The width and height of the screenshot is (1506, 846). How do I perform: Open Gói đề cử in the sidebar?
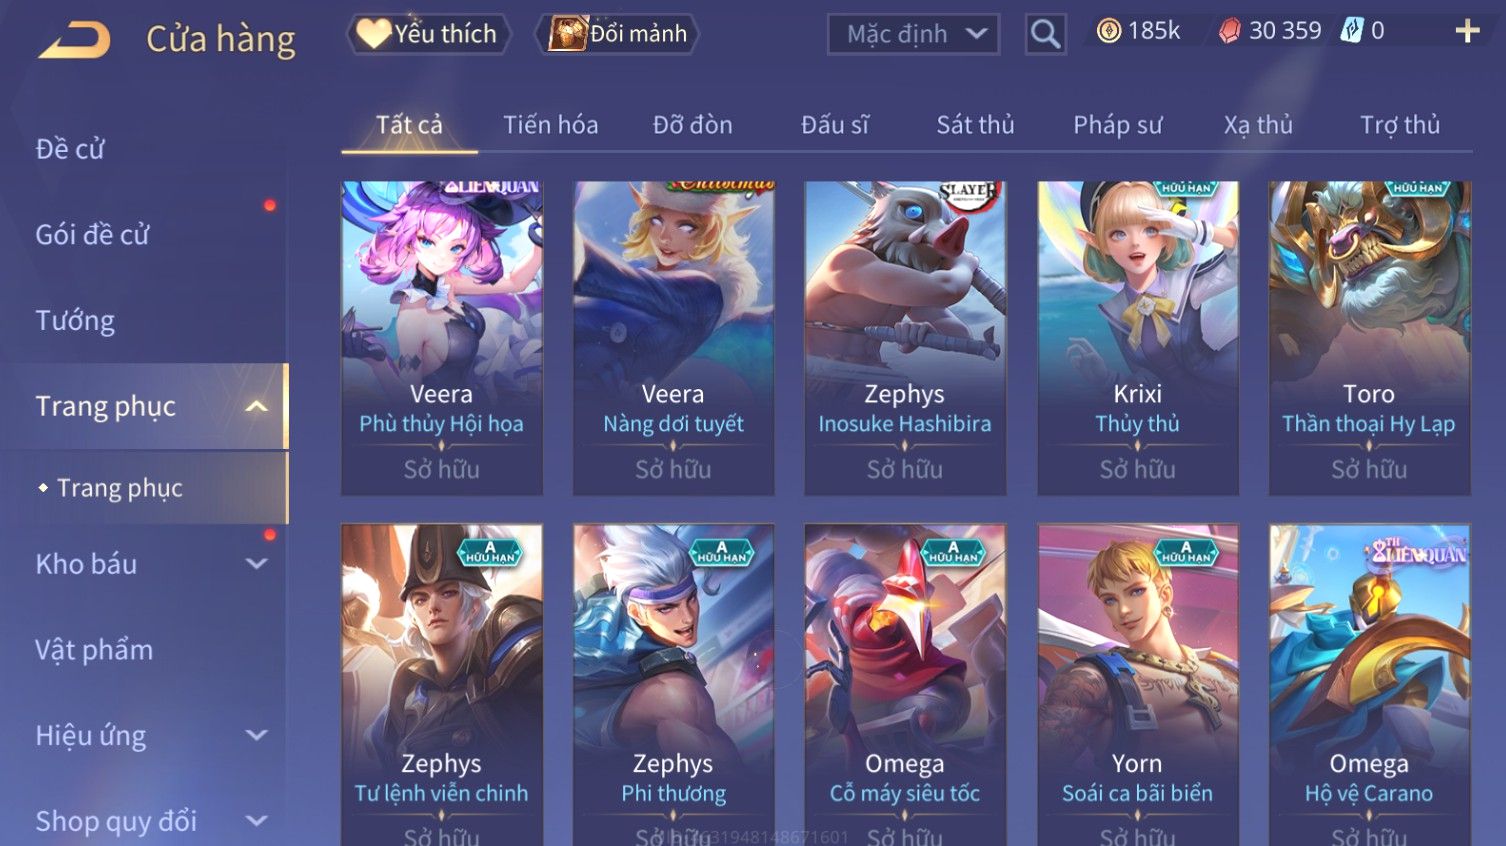[92, 235]
